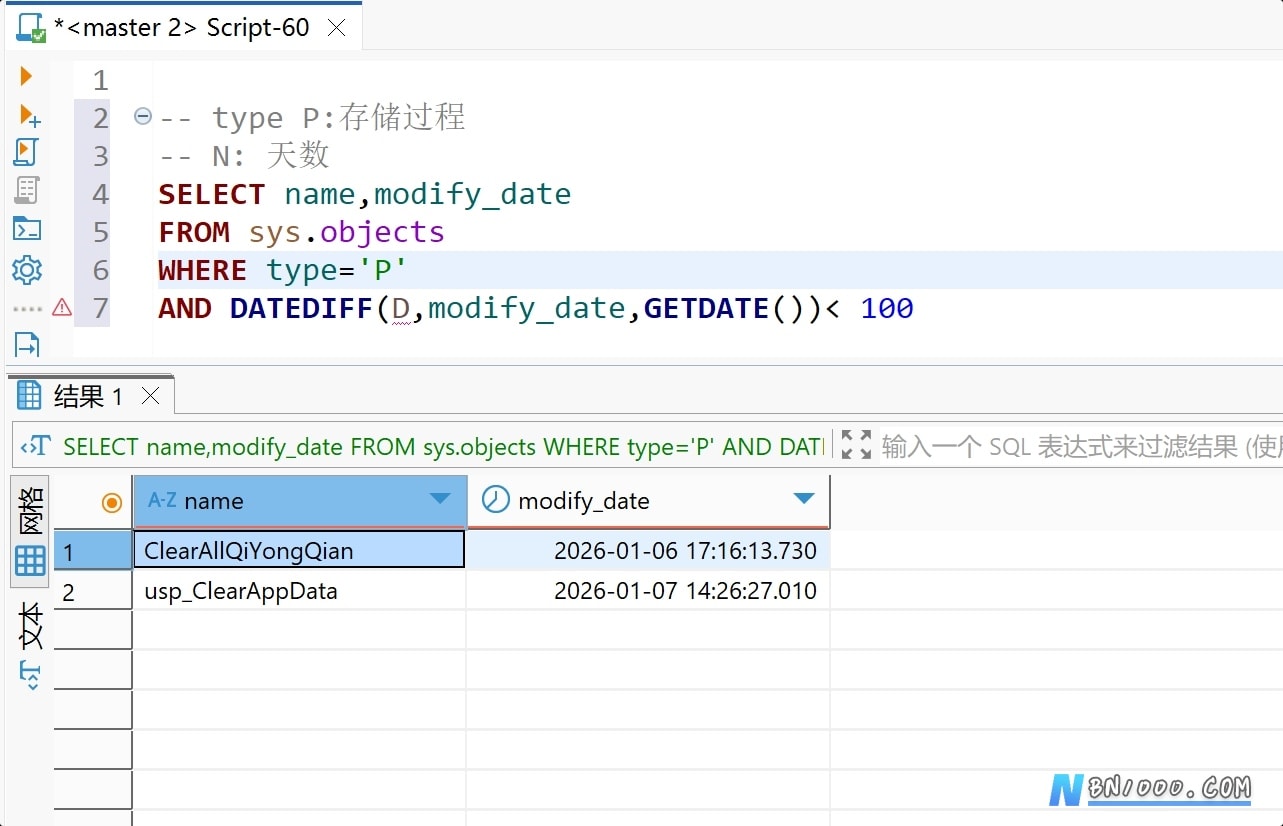Viewport: 1283px width, 826px height.
Task: Open the modify_date column filter dropdown
Action: click(803, 499)
